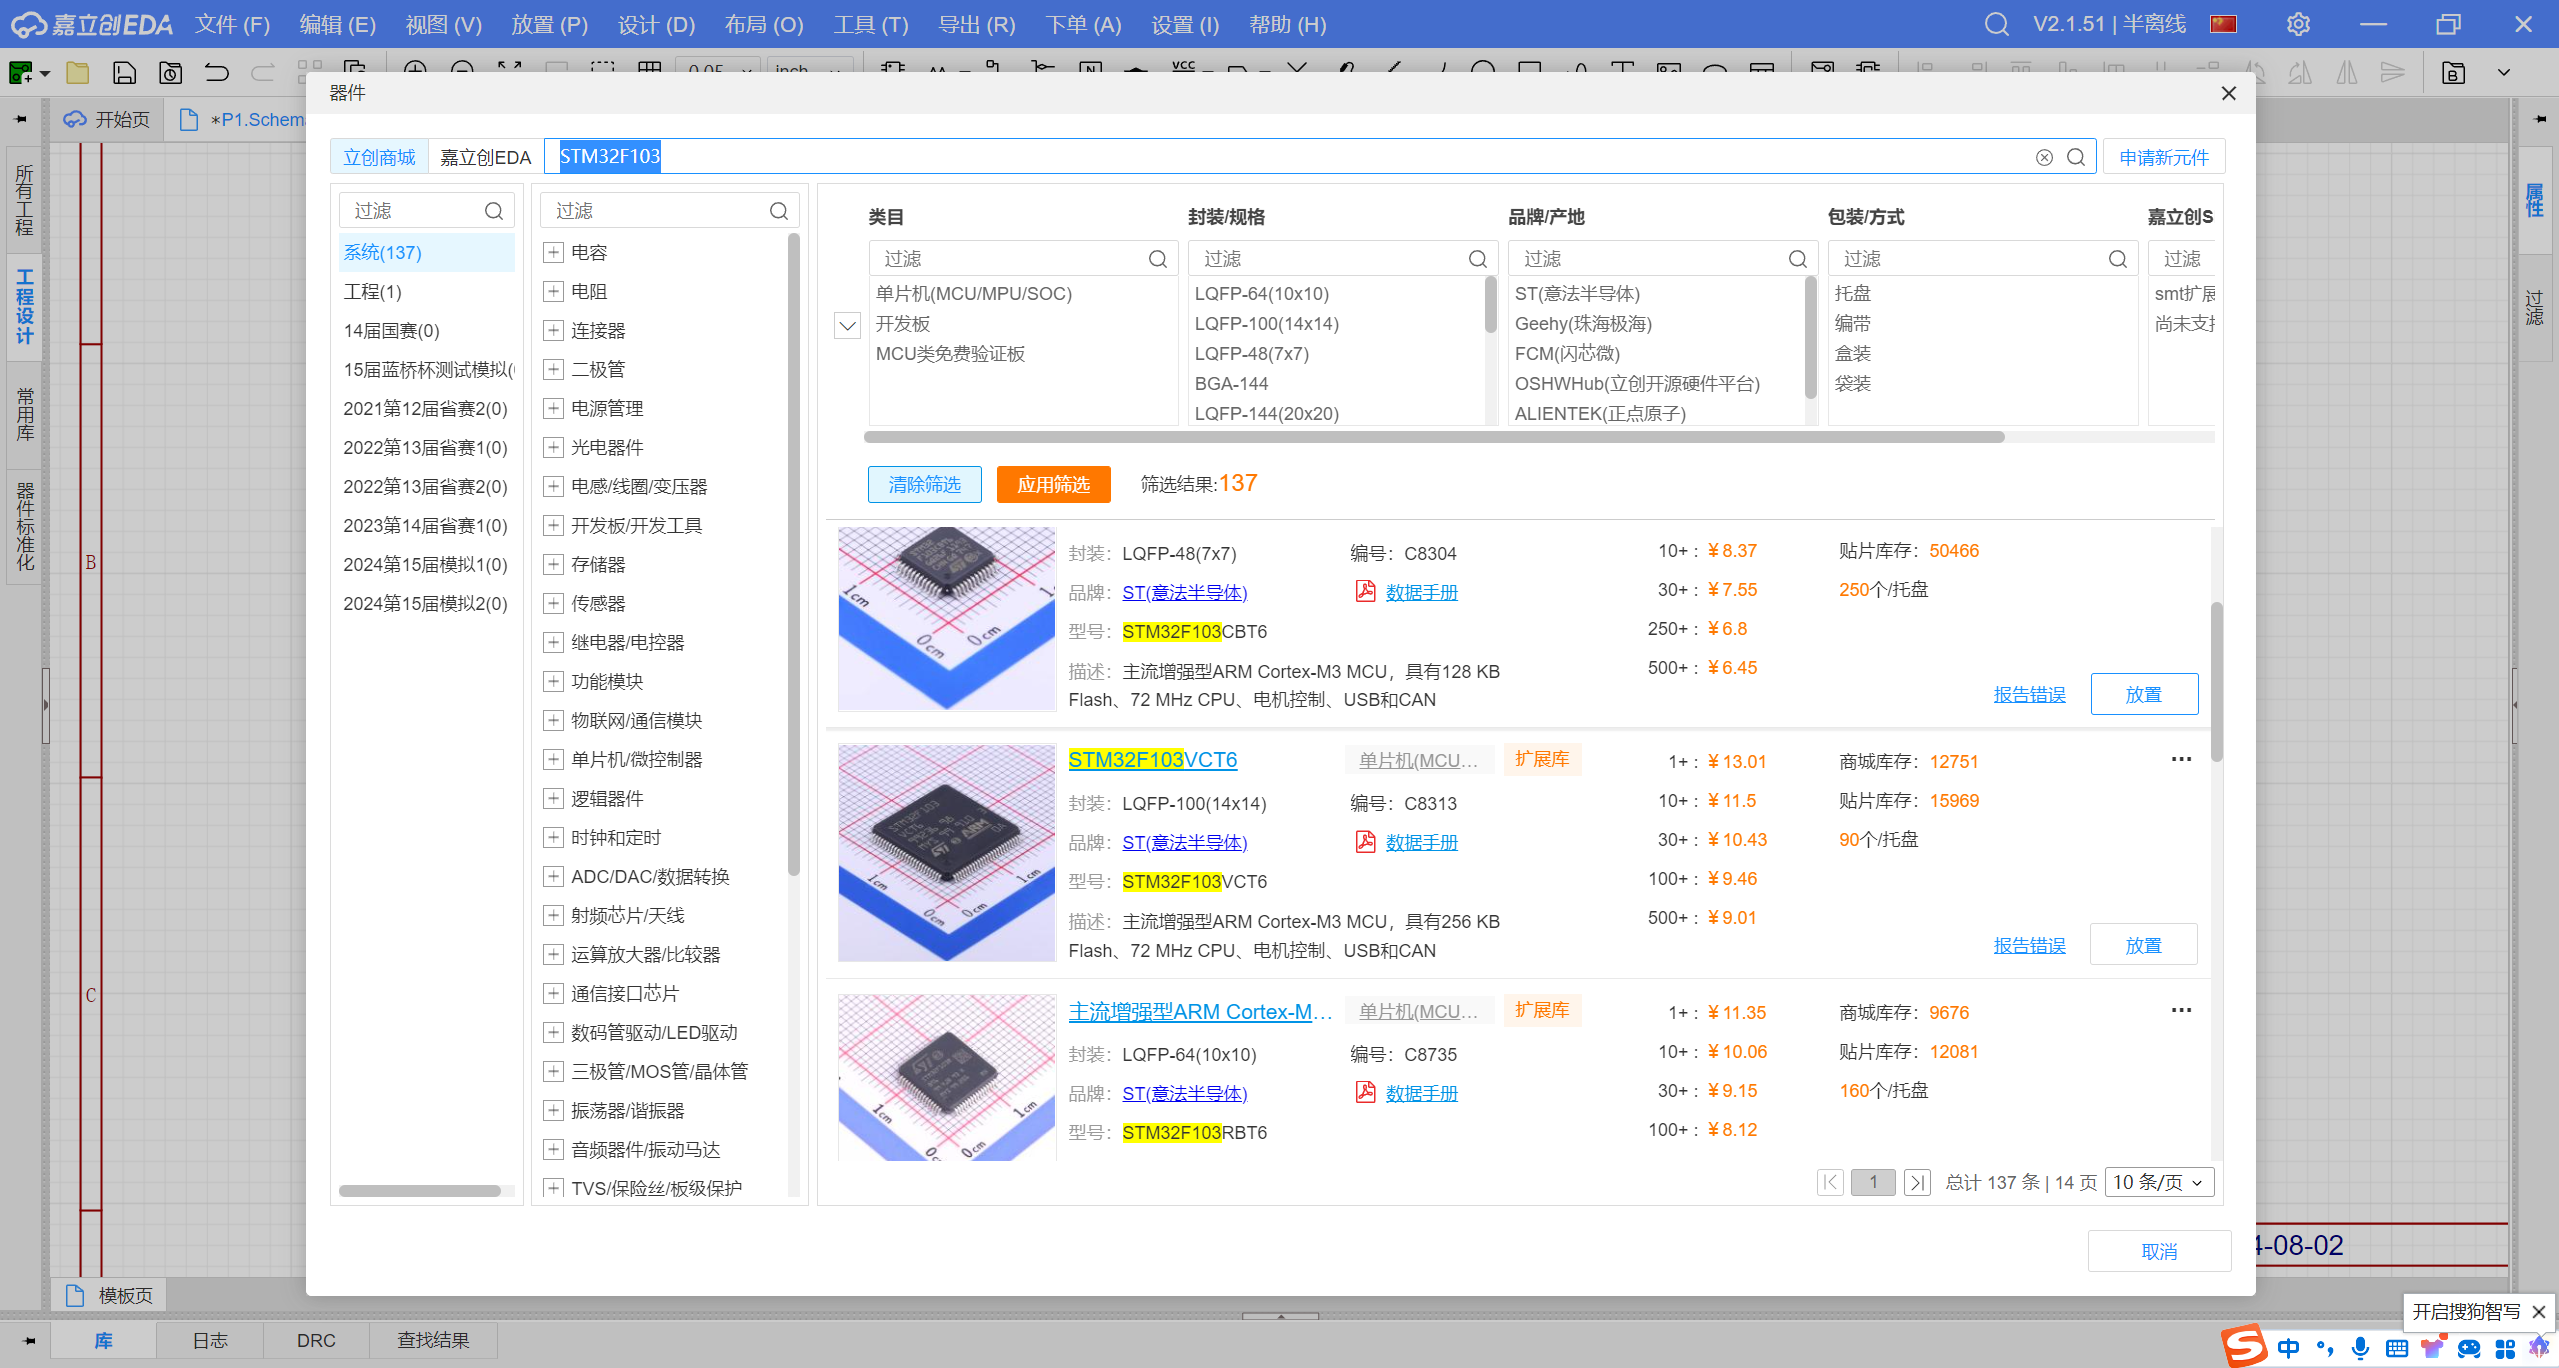Select LQFP-100(14x14) in the package filter list
This screenshot has height=1368, width=2559.
pyautogui.click(x=1266, y=323)
